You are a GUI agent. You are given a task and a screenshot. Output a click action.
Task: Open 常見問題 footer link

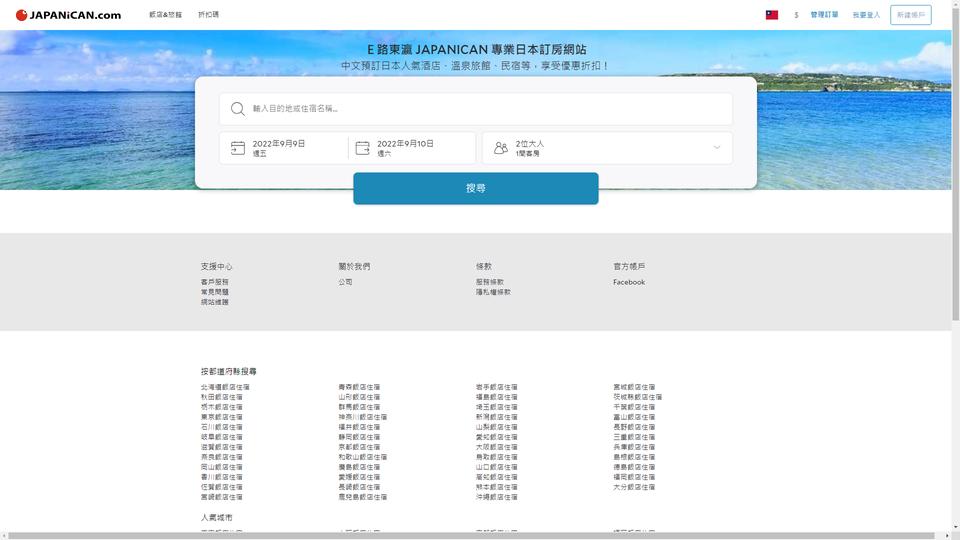(x=214, y=292)
